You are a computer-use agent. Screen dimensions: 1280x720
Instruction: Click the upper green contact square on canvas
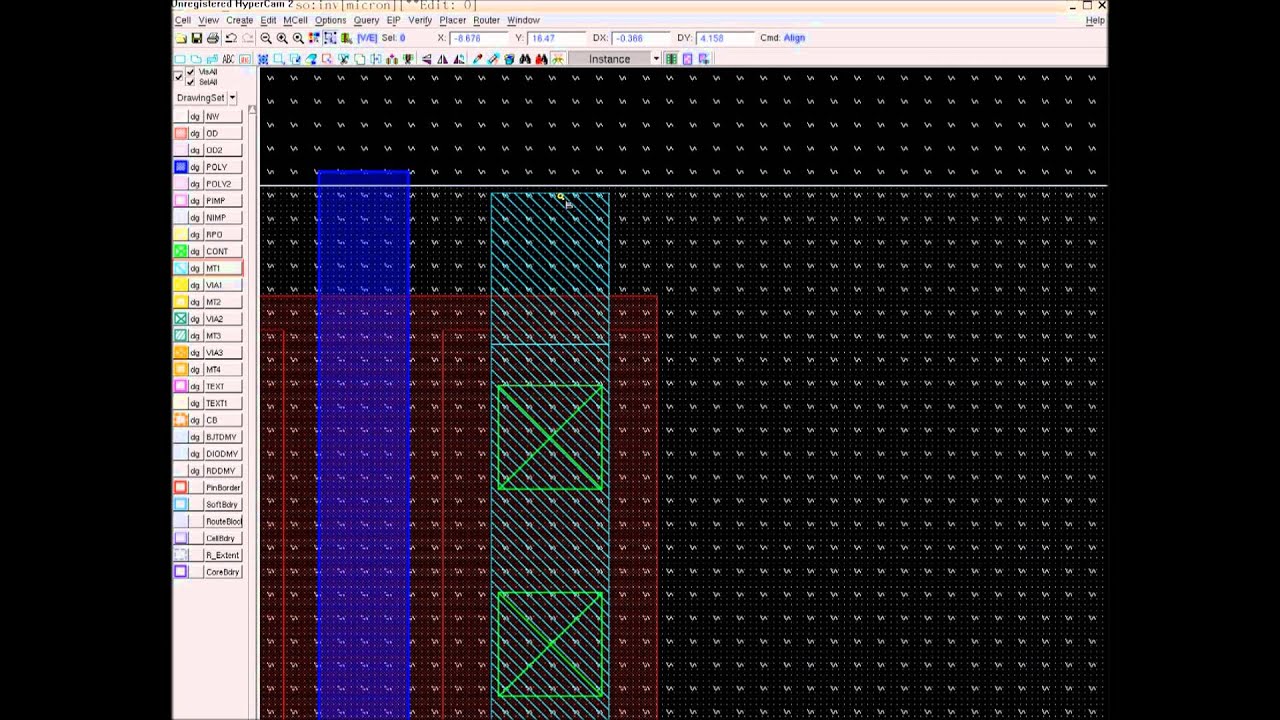click(550, 437)
